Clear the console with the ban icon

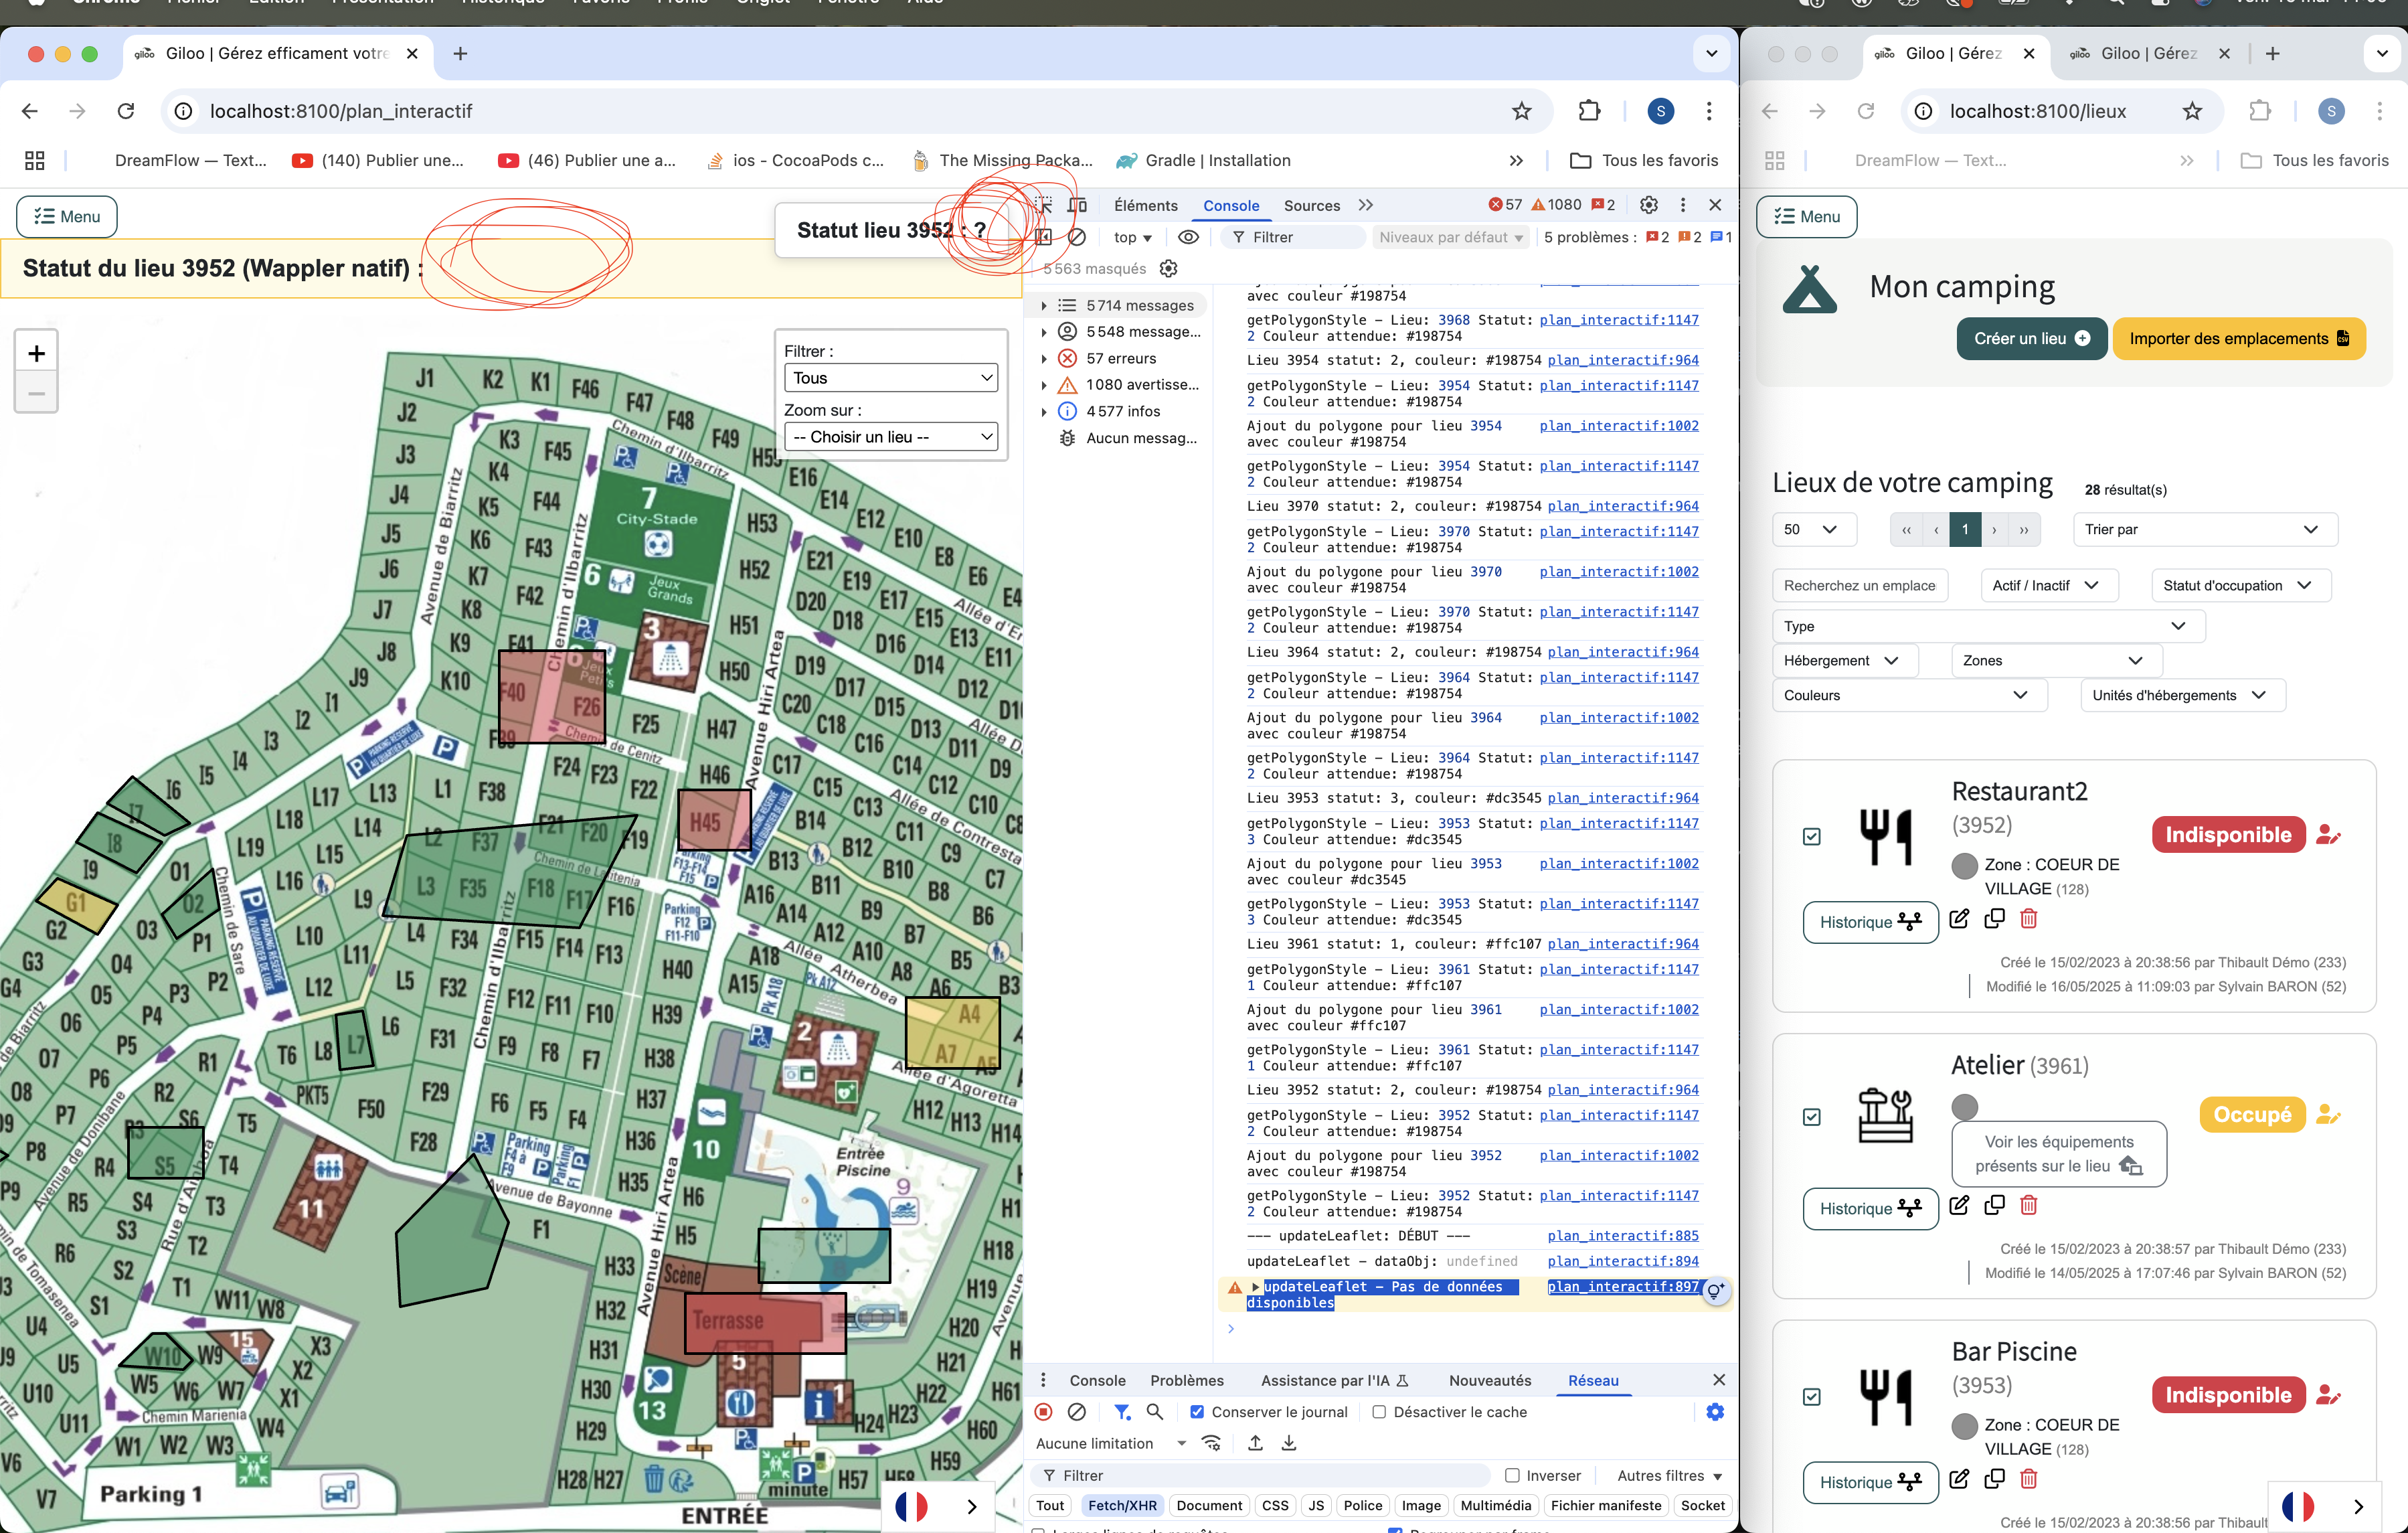1077,237
